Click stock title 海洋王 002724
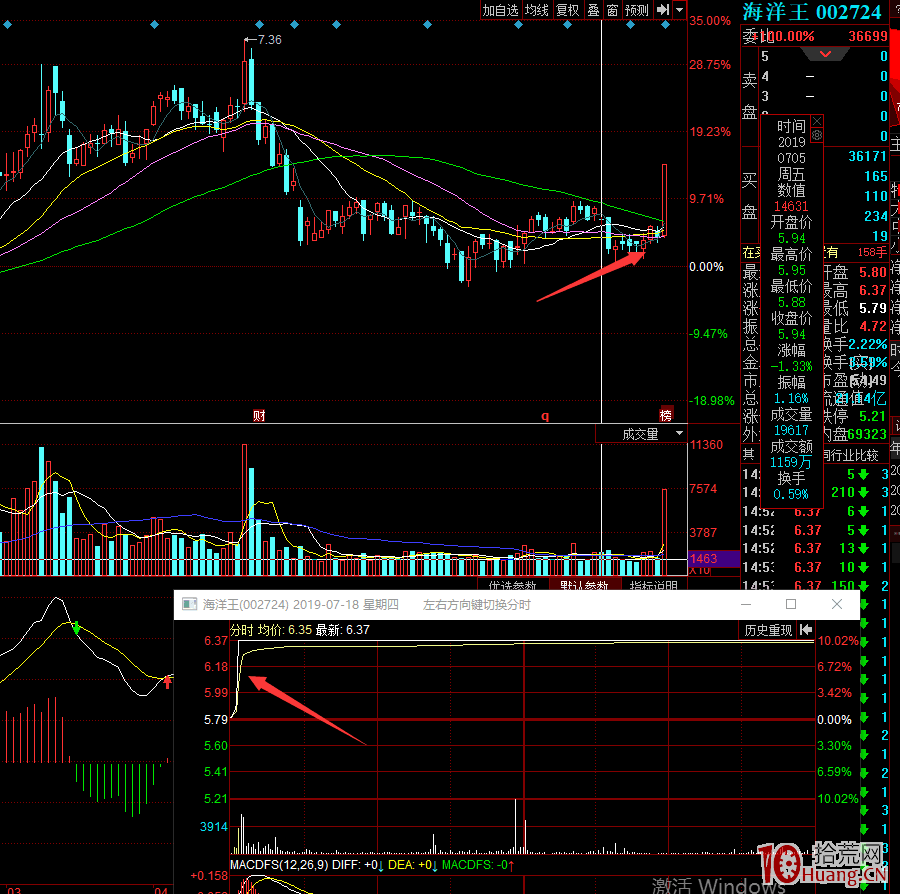 click(x=812, y=11)
